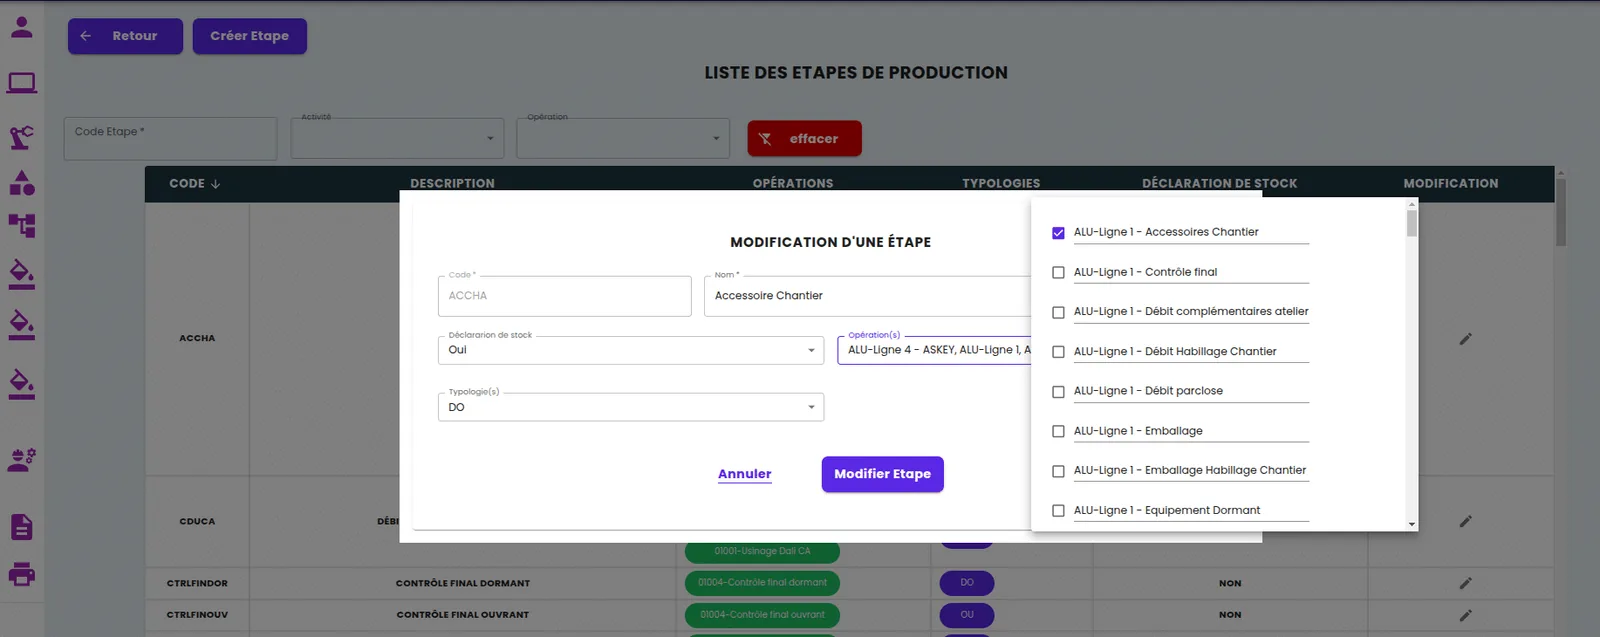
Task: Edit the CTRLFINDOR row with its pencil icon
Action: pos(1465,583)
